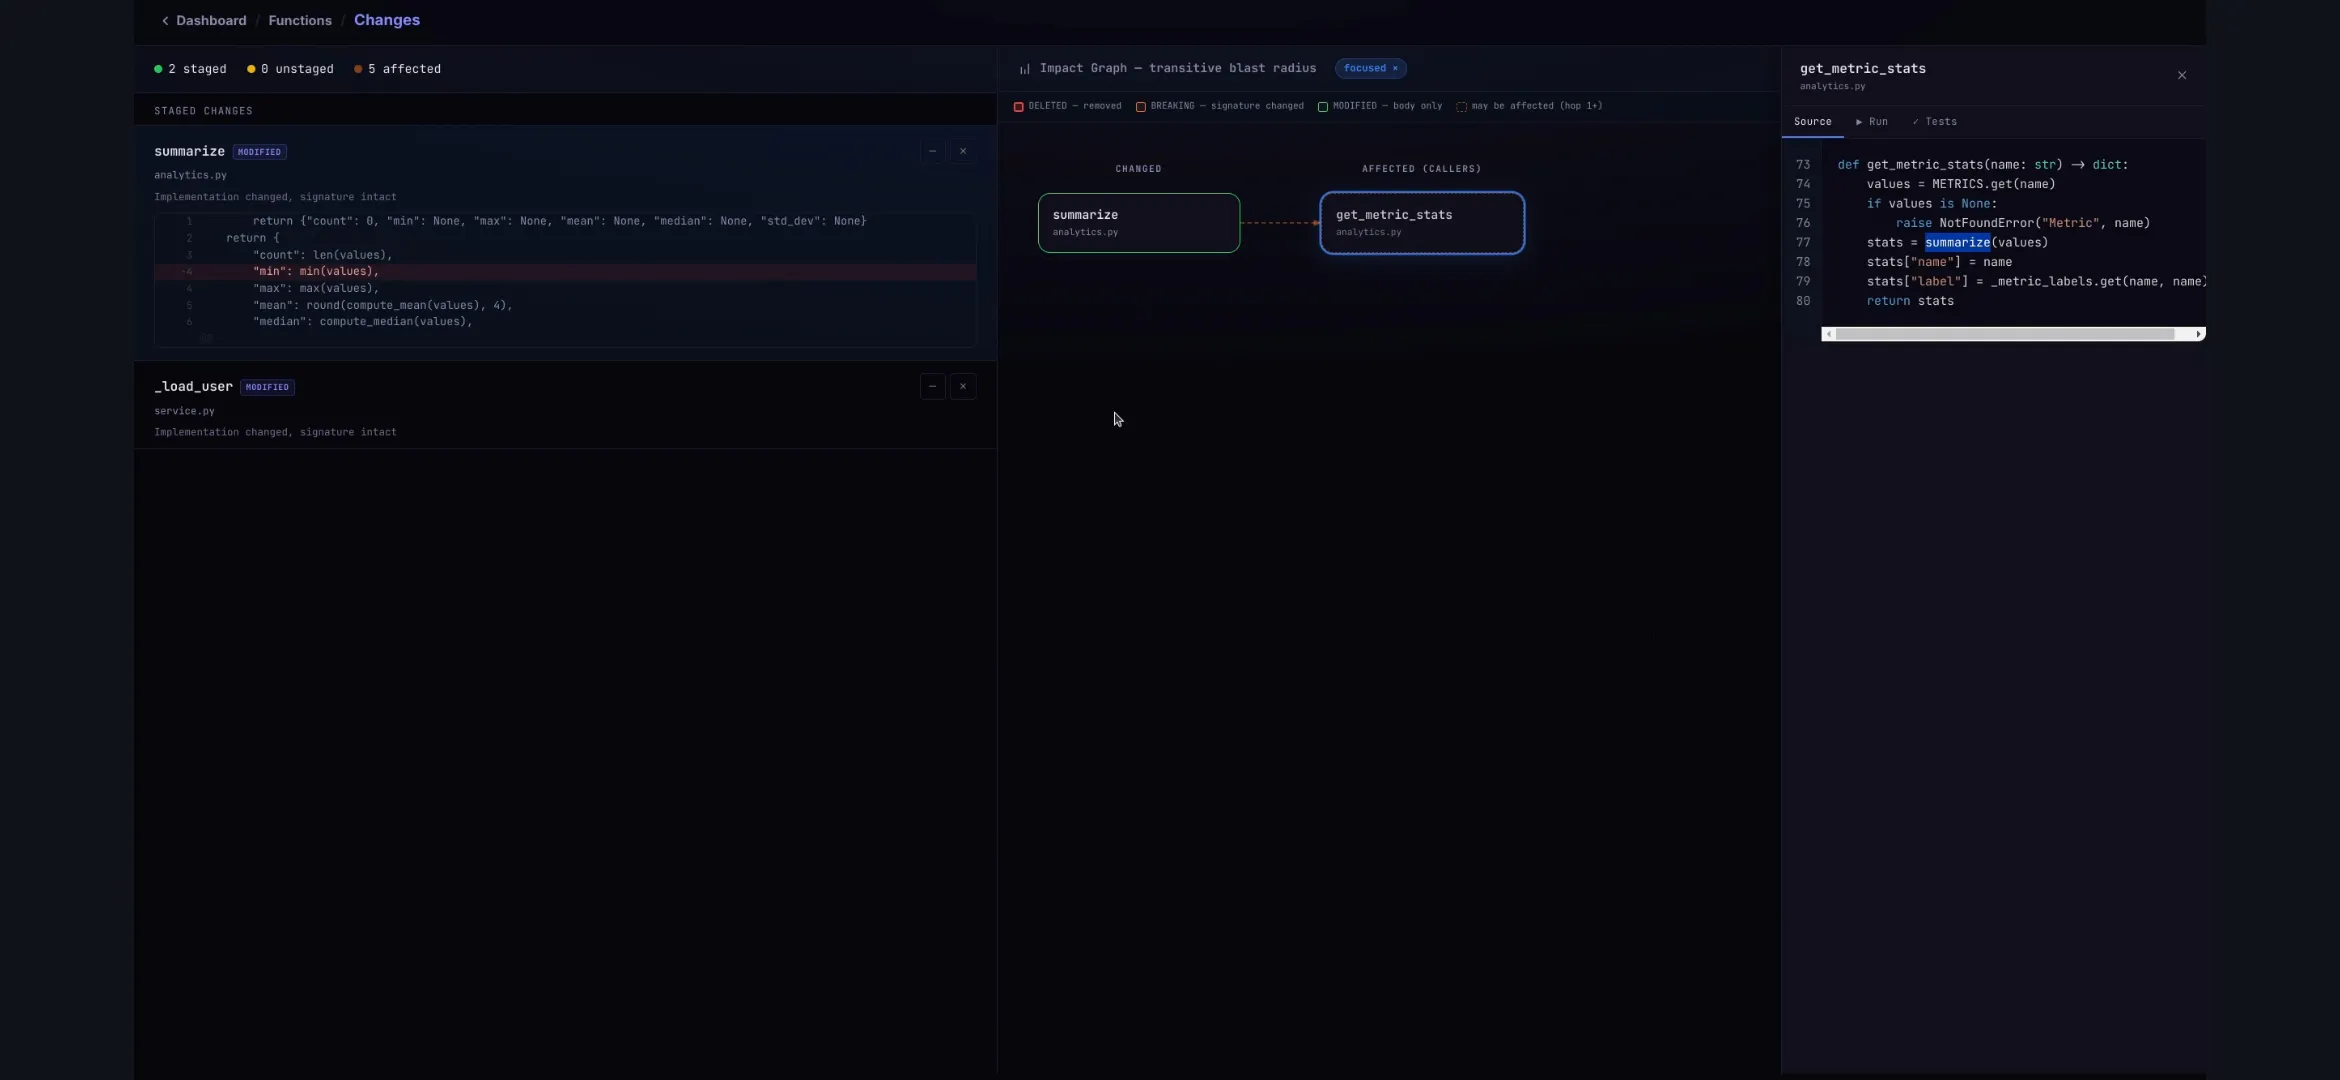Screen dimensions: 2340x1080
Task: Click the Changes breadcrumb
Action: tap(387, 20)
